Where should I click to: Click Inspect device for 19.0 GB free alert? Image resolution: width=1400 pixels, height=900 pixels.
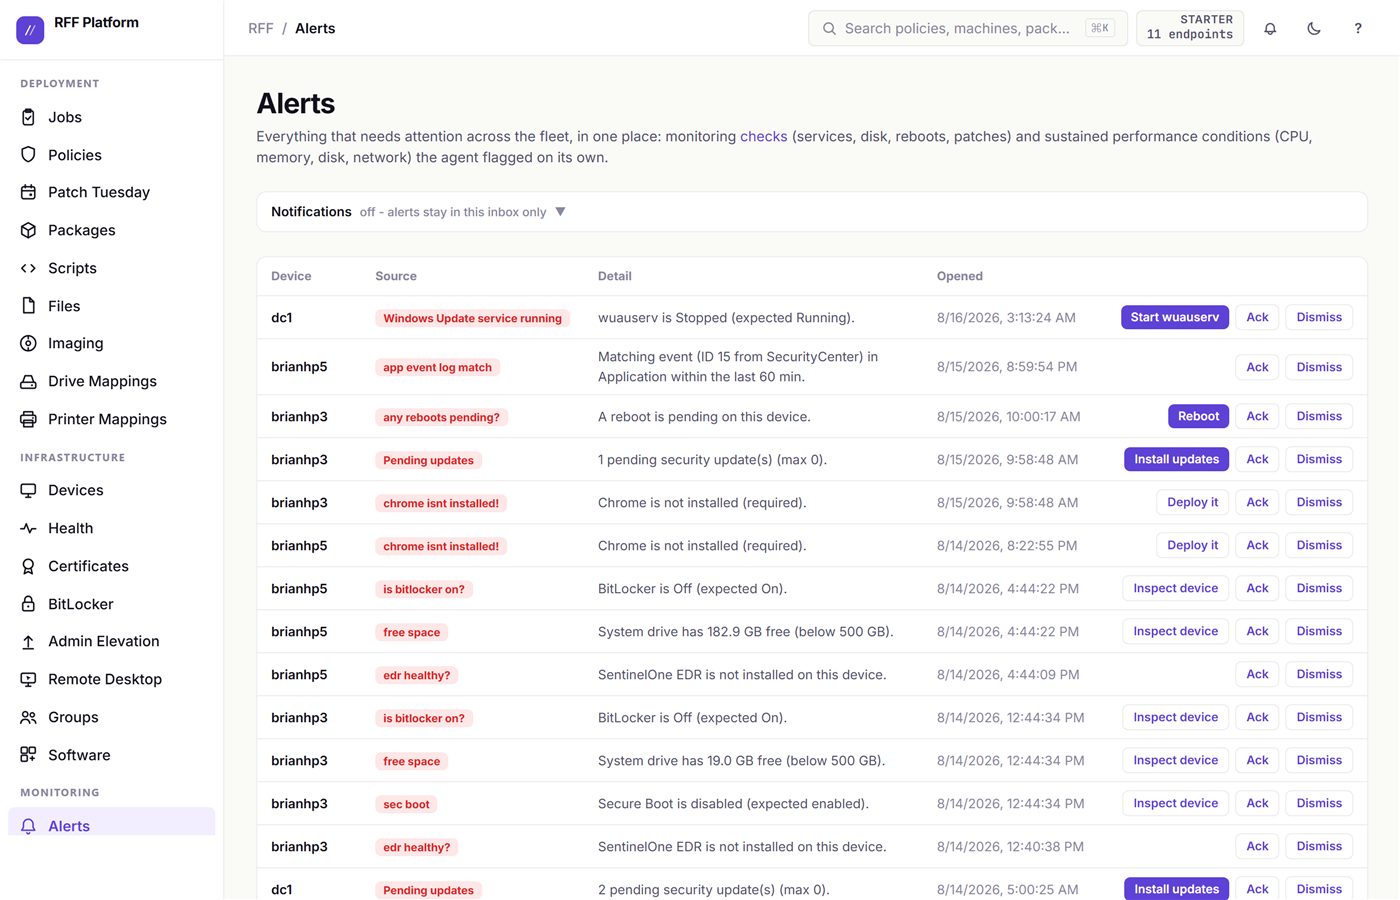pyautogui.click(x=1175, y=760)
